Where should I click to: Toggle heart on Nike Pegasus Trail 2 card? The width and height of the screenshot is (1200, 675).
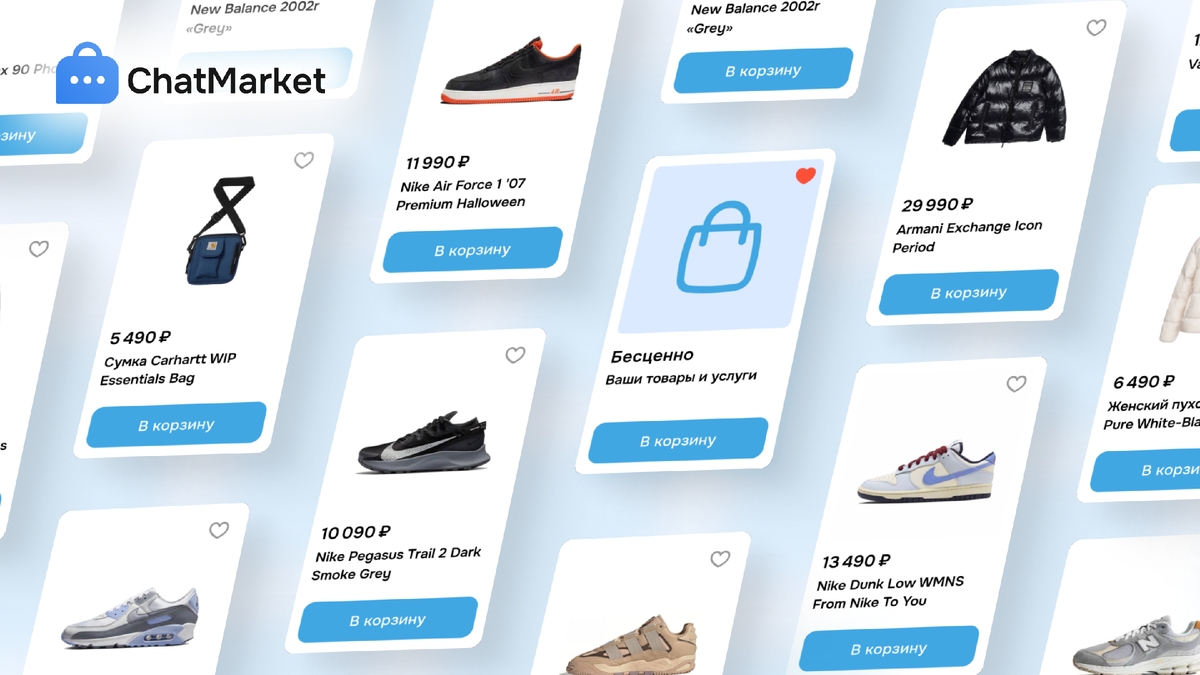[x=515, y=355]
